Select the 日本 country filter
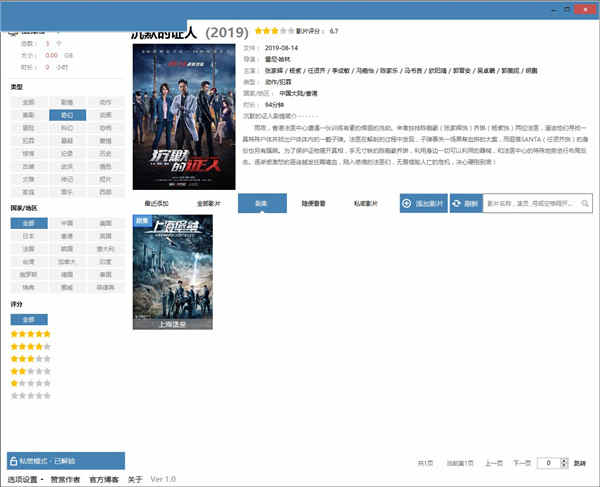Image resolution: width=600 pixels, height=487 pixels. [29, 236]
